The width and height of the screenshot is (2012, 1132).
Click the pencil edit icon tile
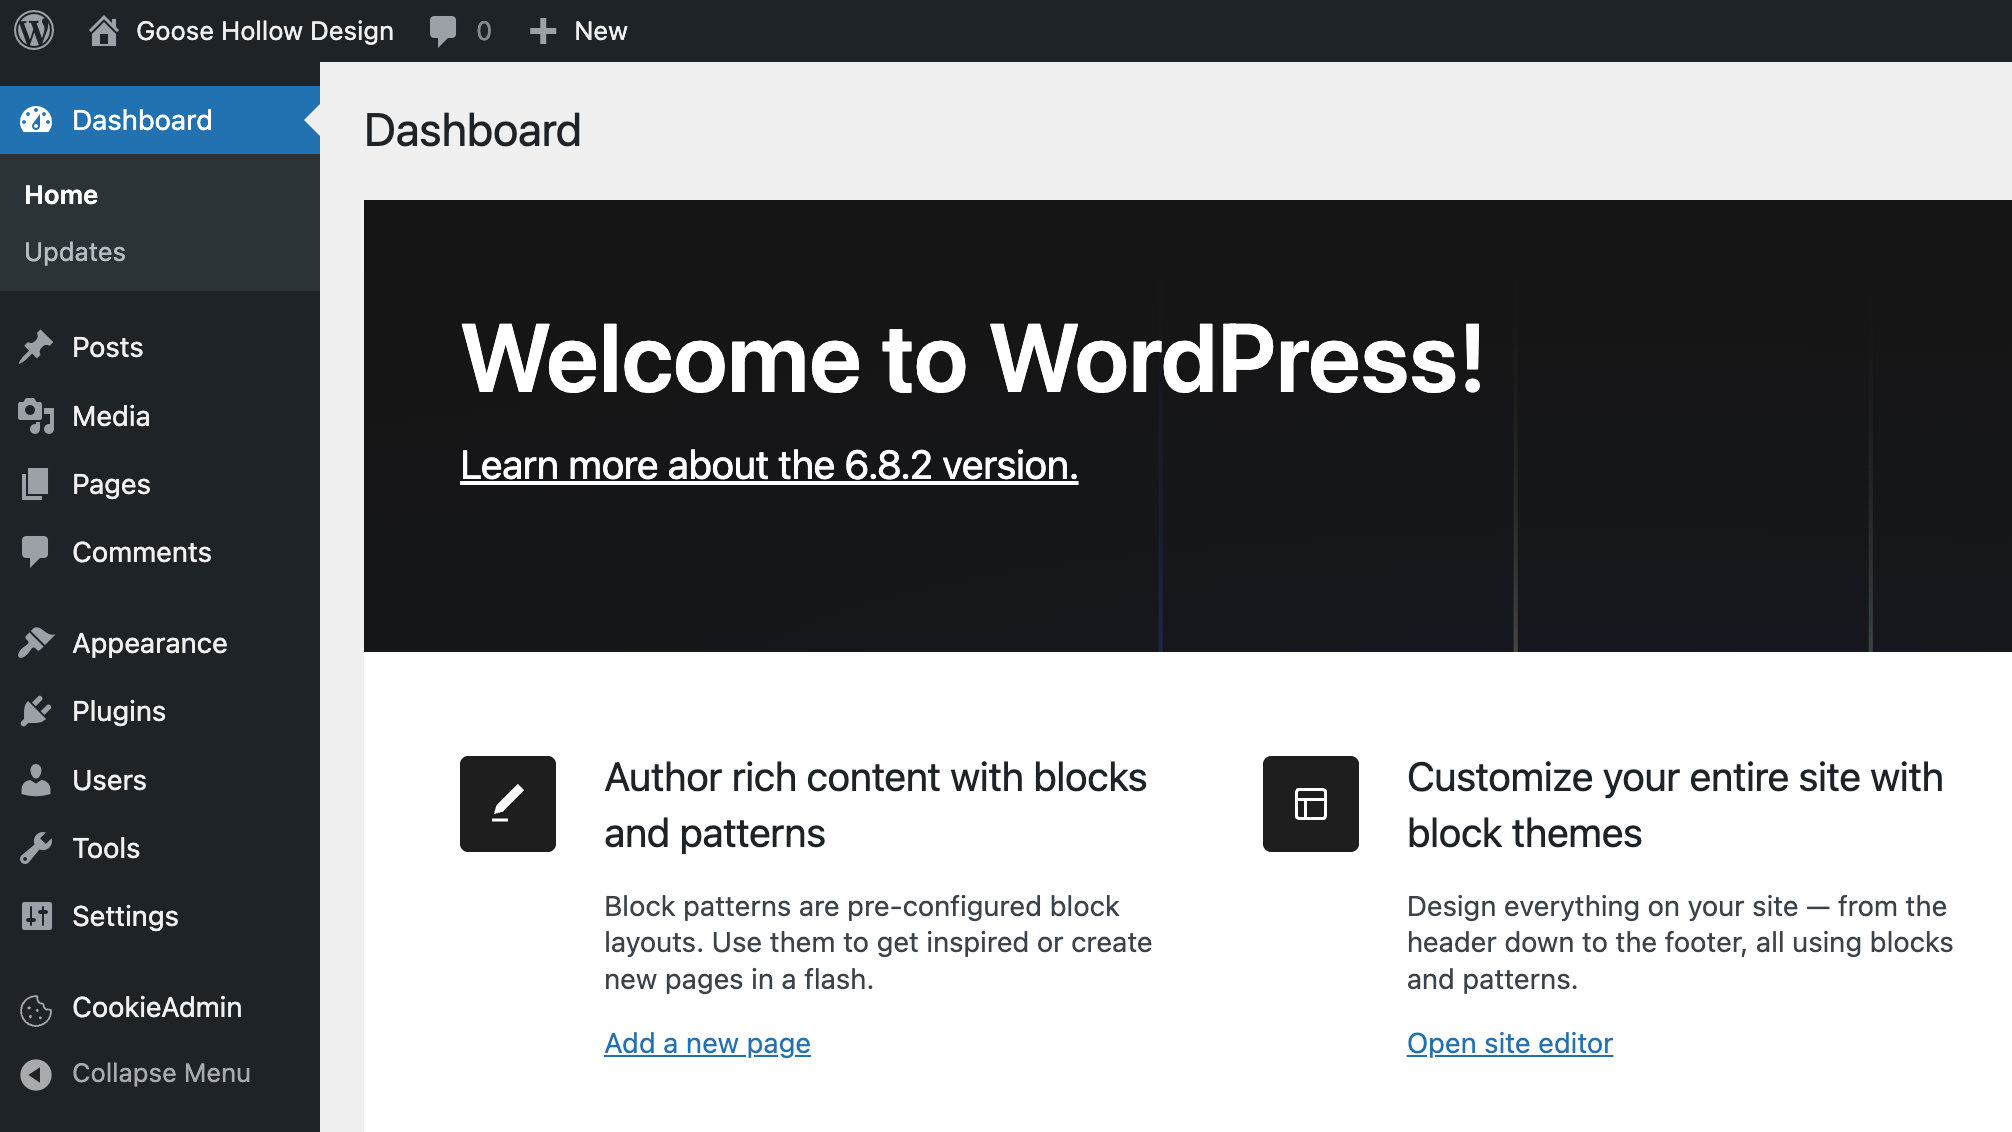click(x=508, y=804)
